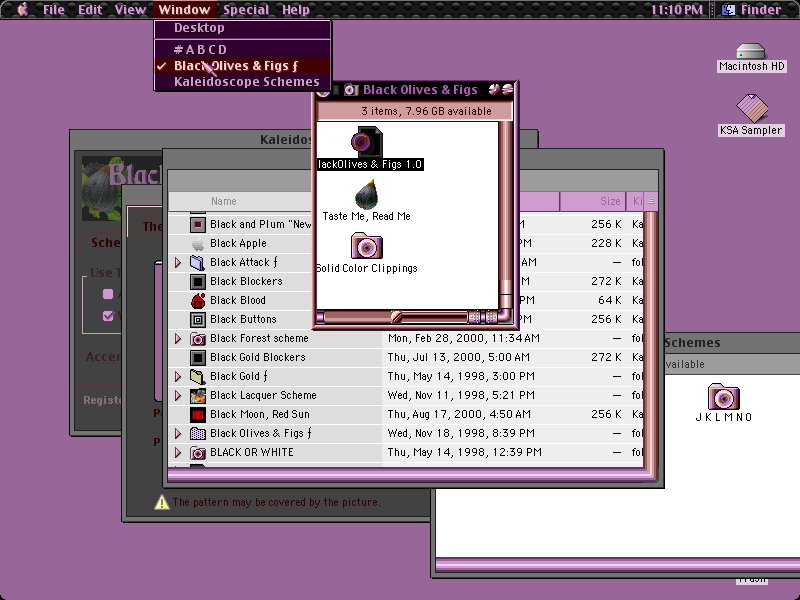Open the Macintosh HD disk icon
The width and height of the screenshot is (800, 600).
[x=751, y=51]
